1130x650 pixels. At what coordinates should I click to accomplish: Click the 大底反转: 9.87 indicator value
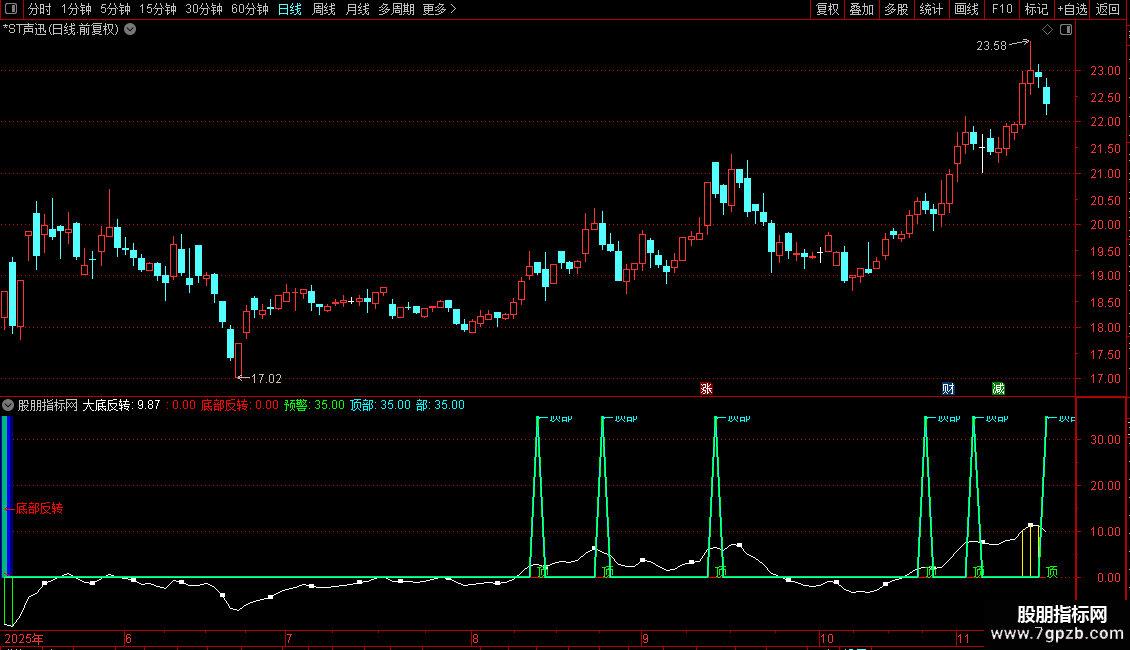click(x=121, y=405)
